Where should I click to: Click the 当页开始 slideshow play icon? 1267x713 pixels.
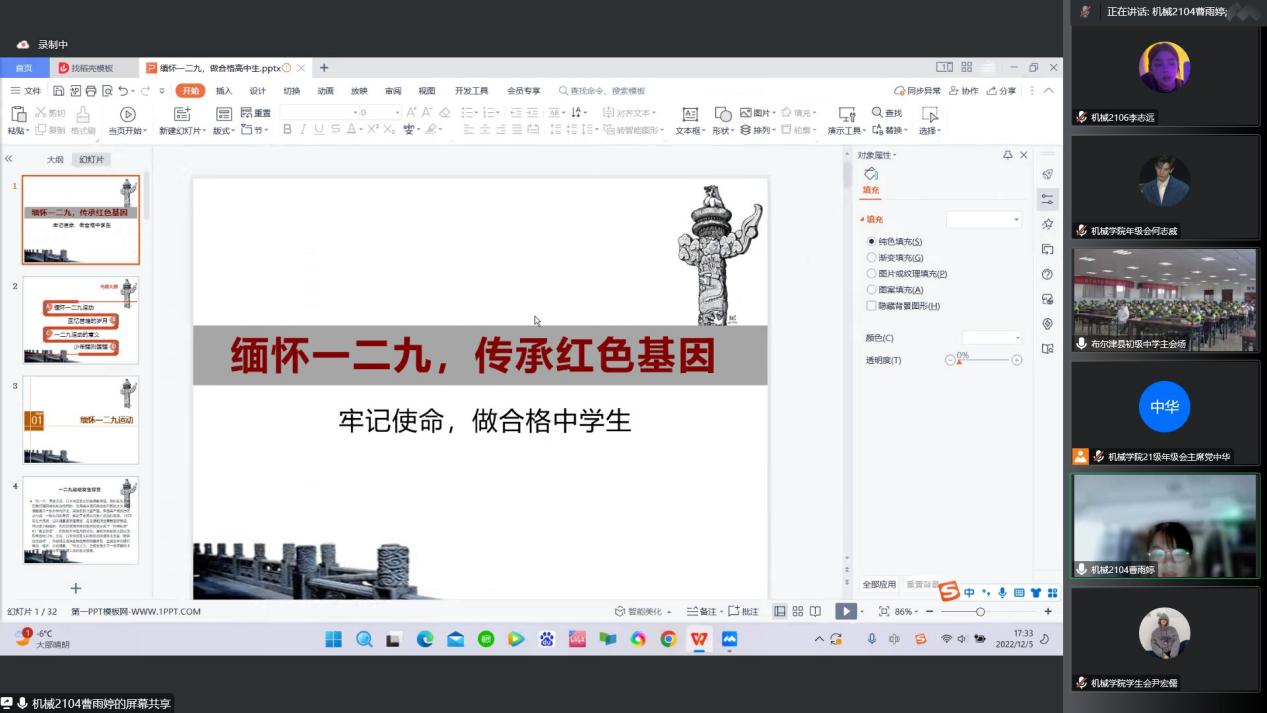[x=127, y=114]
